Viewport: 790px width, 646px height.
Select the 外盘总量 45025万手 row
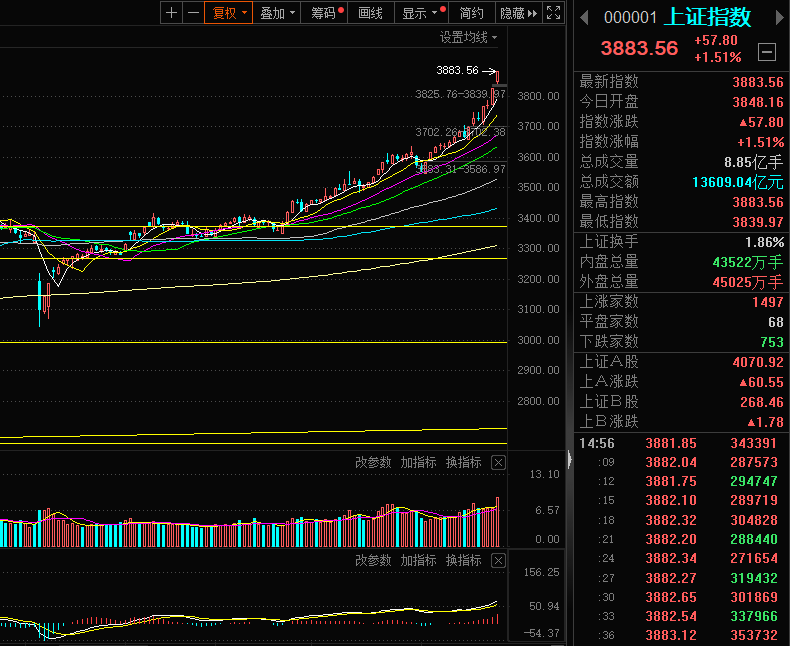[681, 282]
